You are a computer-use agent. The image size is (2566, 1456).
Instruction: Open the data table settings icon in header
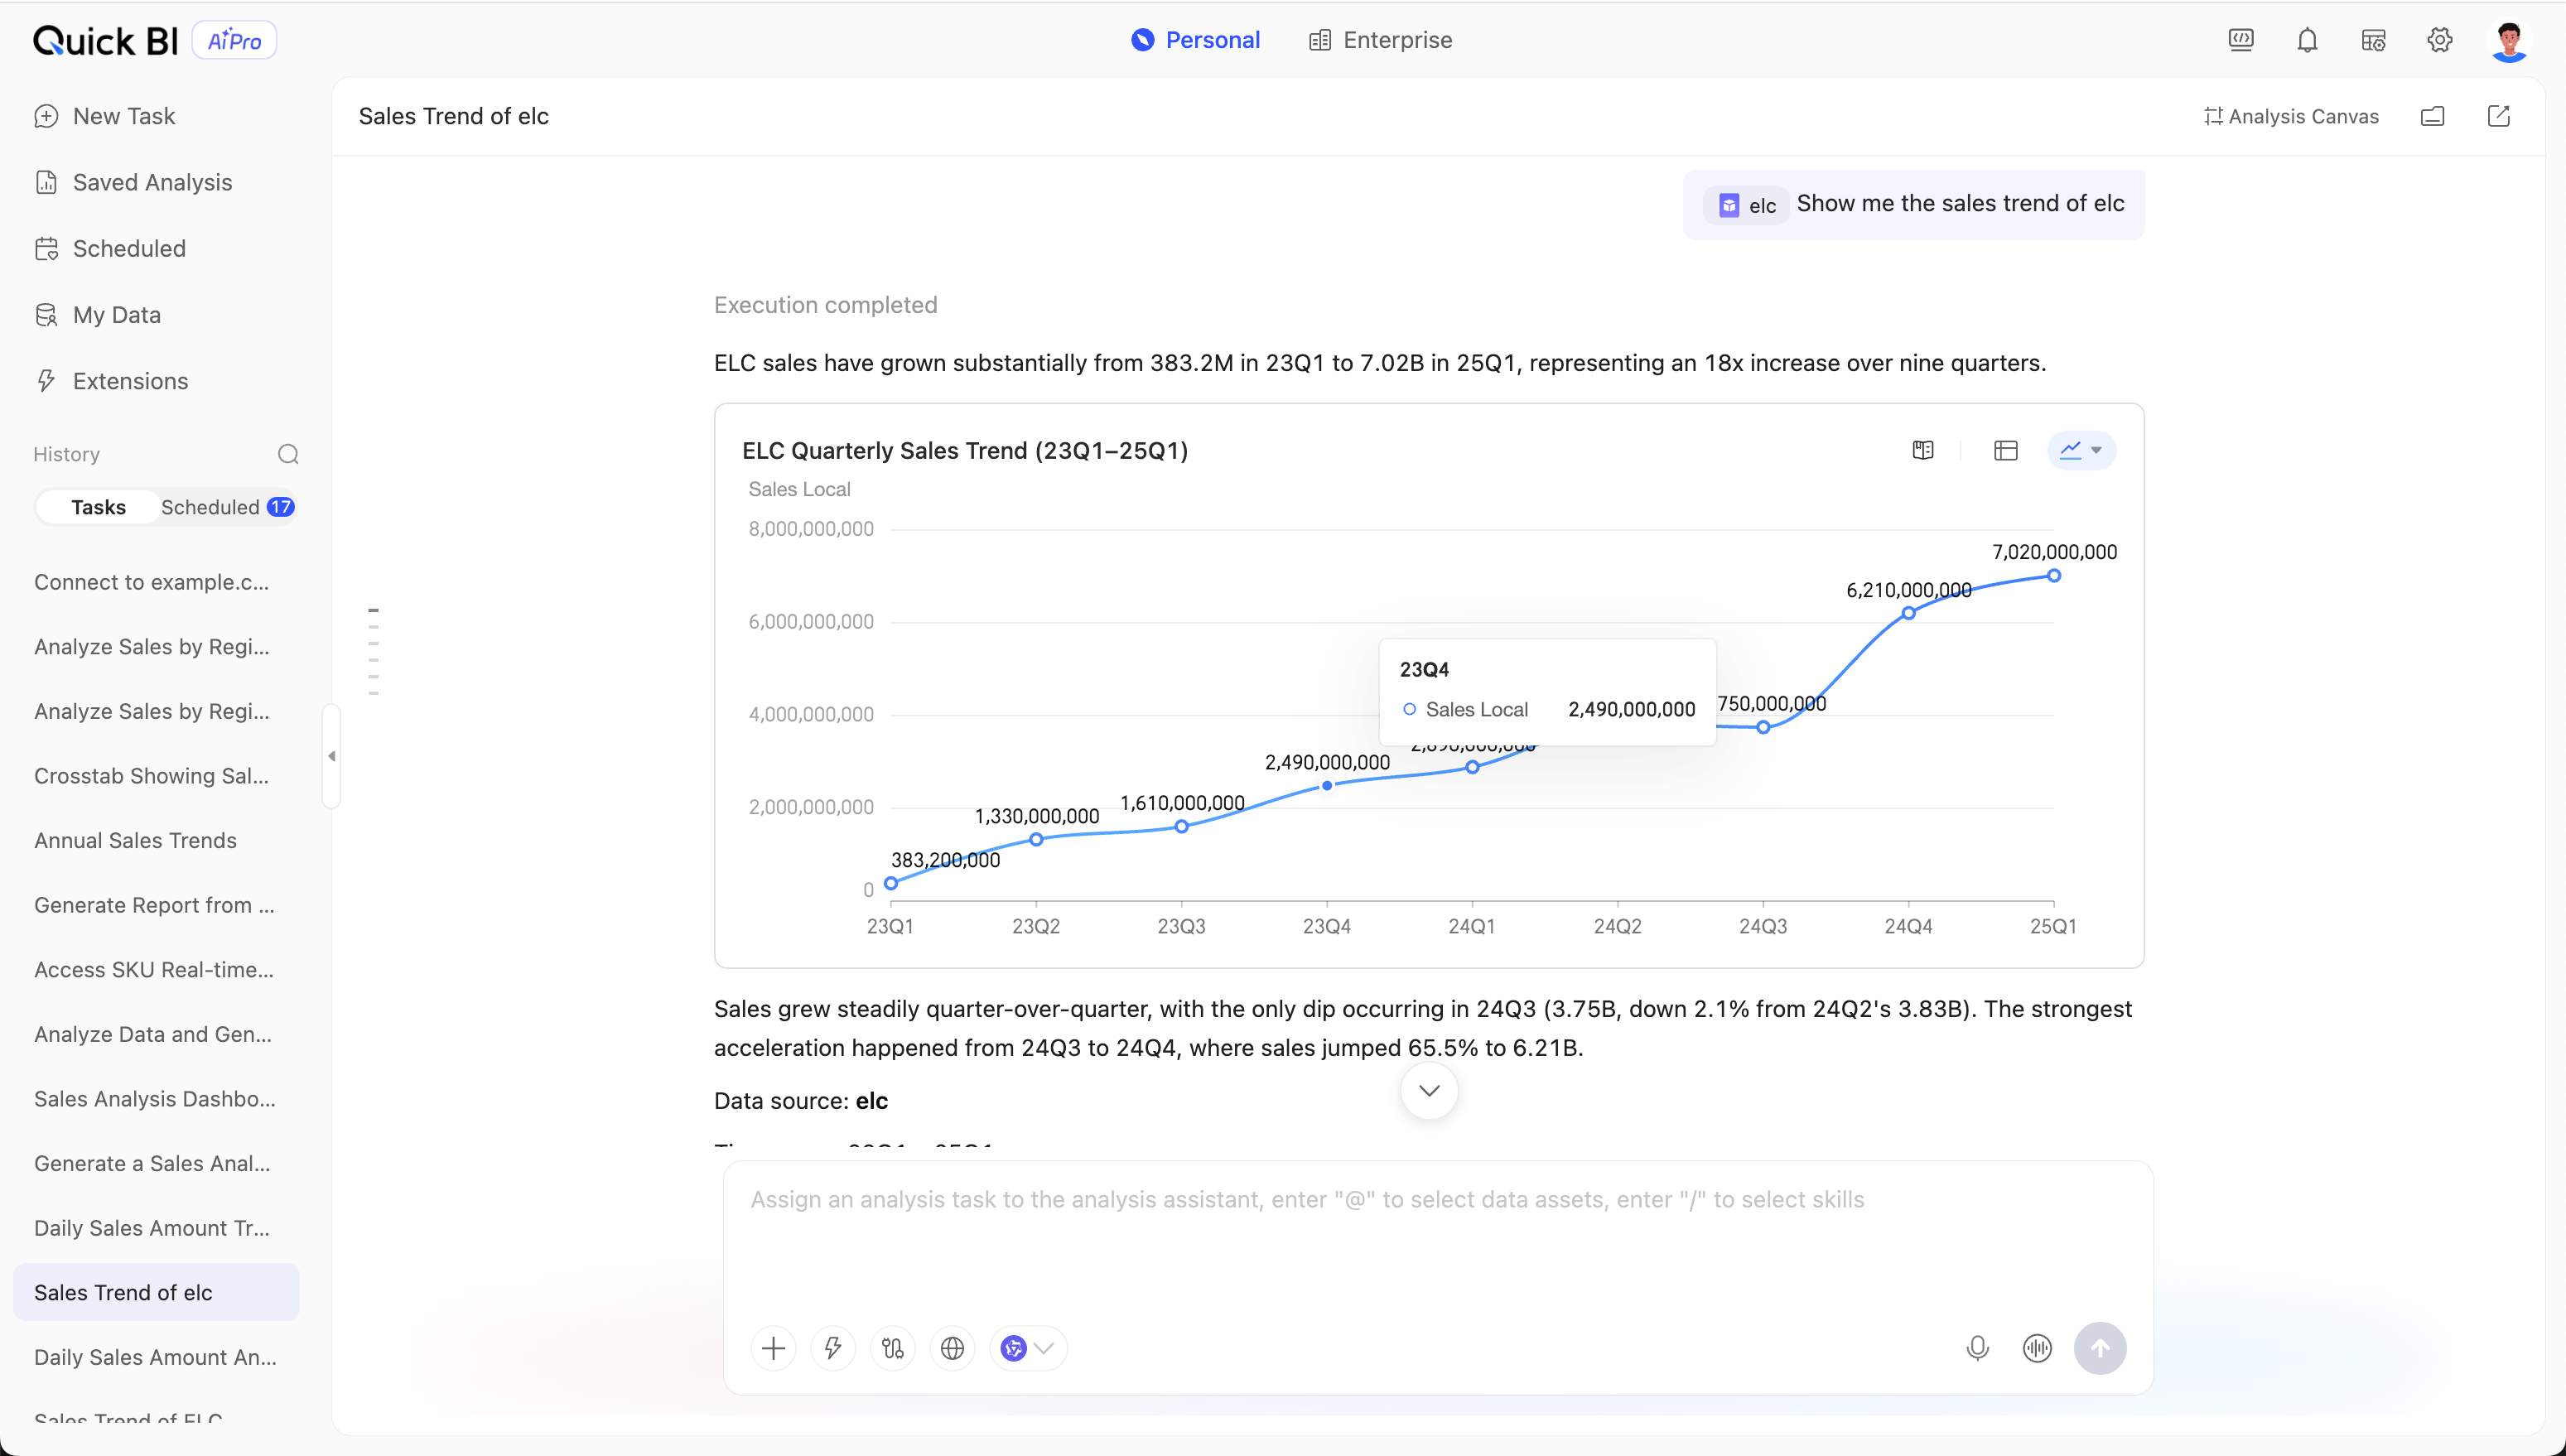pos(2373,40)
